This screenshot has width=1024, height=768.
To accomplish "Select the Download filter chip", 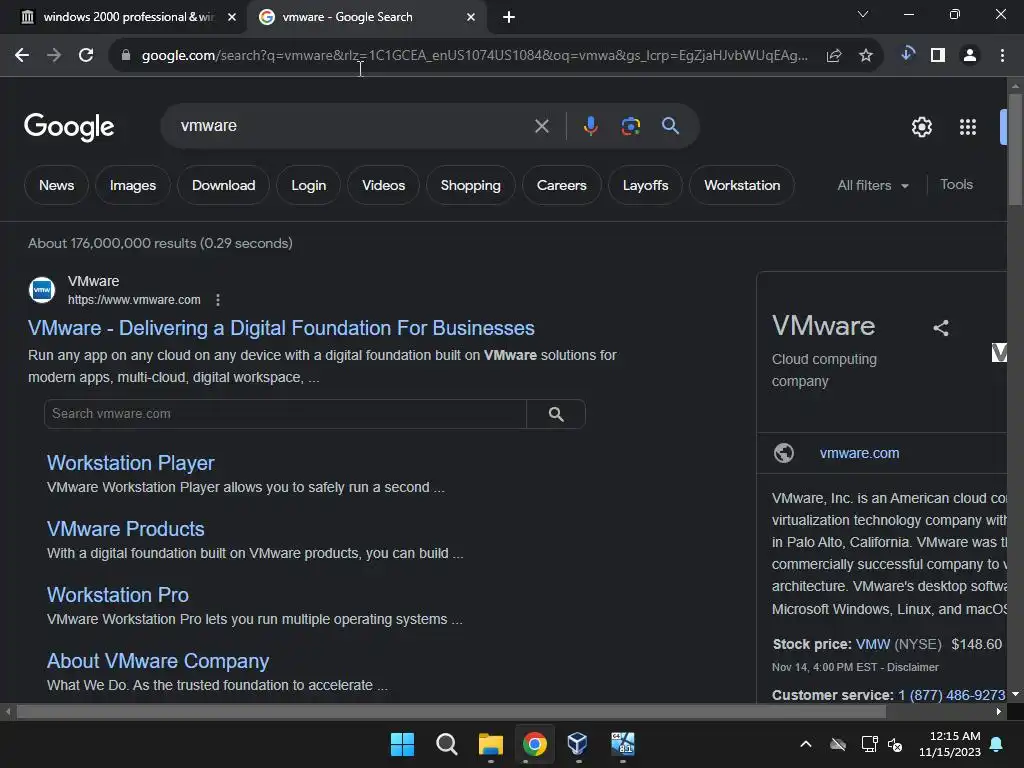I will coord(223,185).
